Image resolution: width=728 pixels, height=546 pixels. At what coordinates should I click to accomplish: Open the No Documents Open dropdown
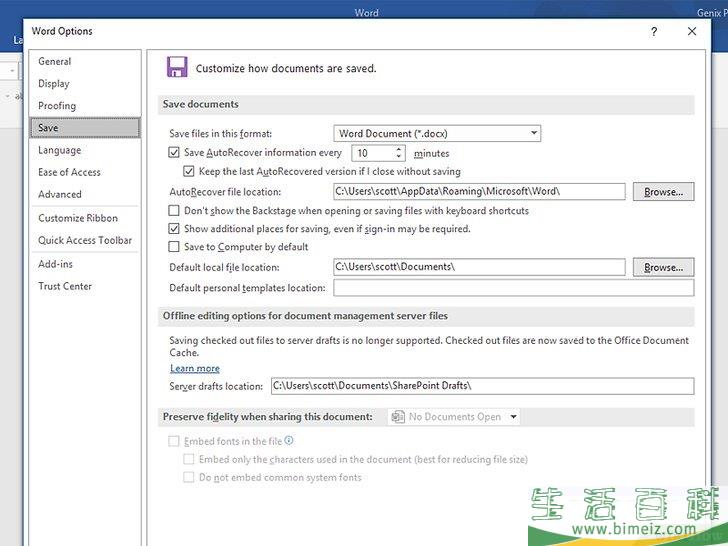coord(454,417)
